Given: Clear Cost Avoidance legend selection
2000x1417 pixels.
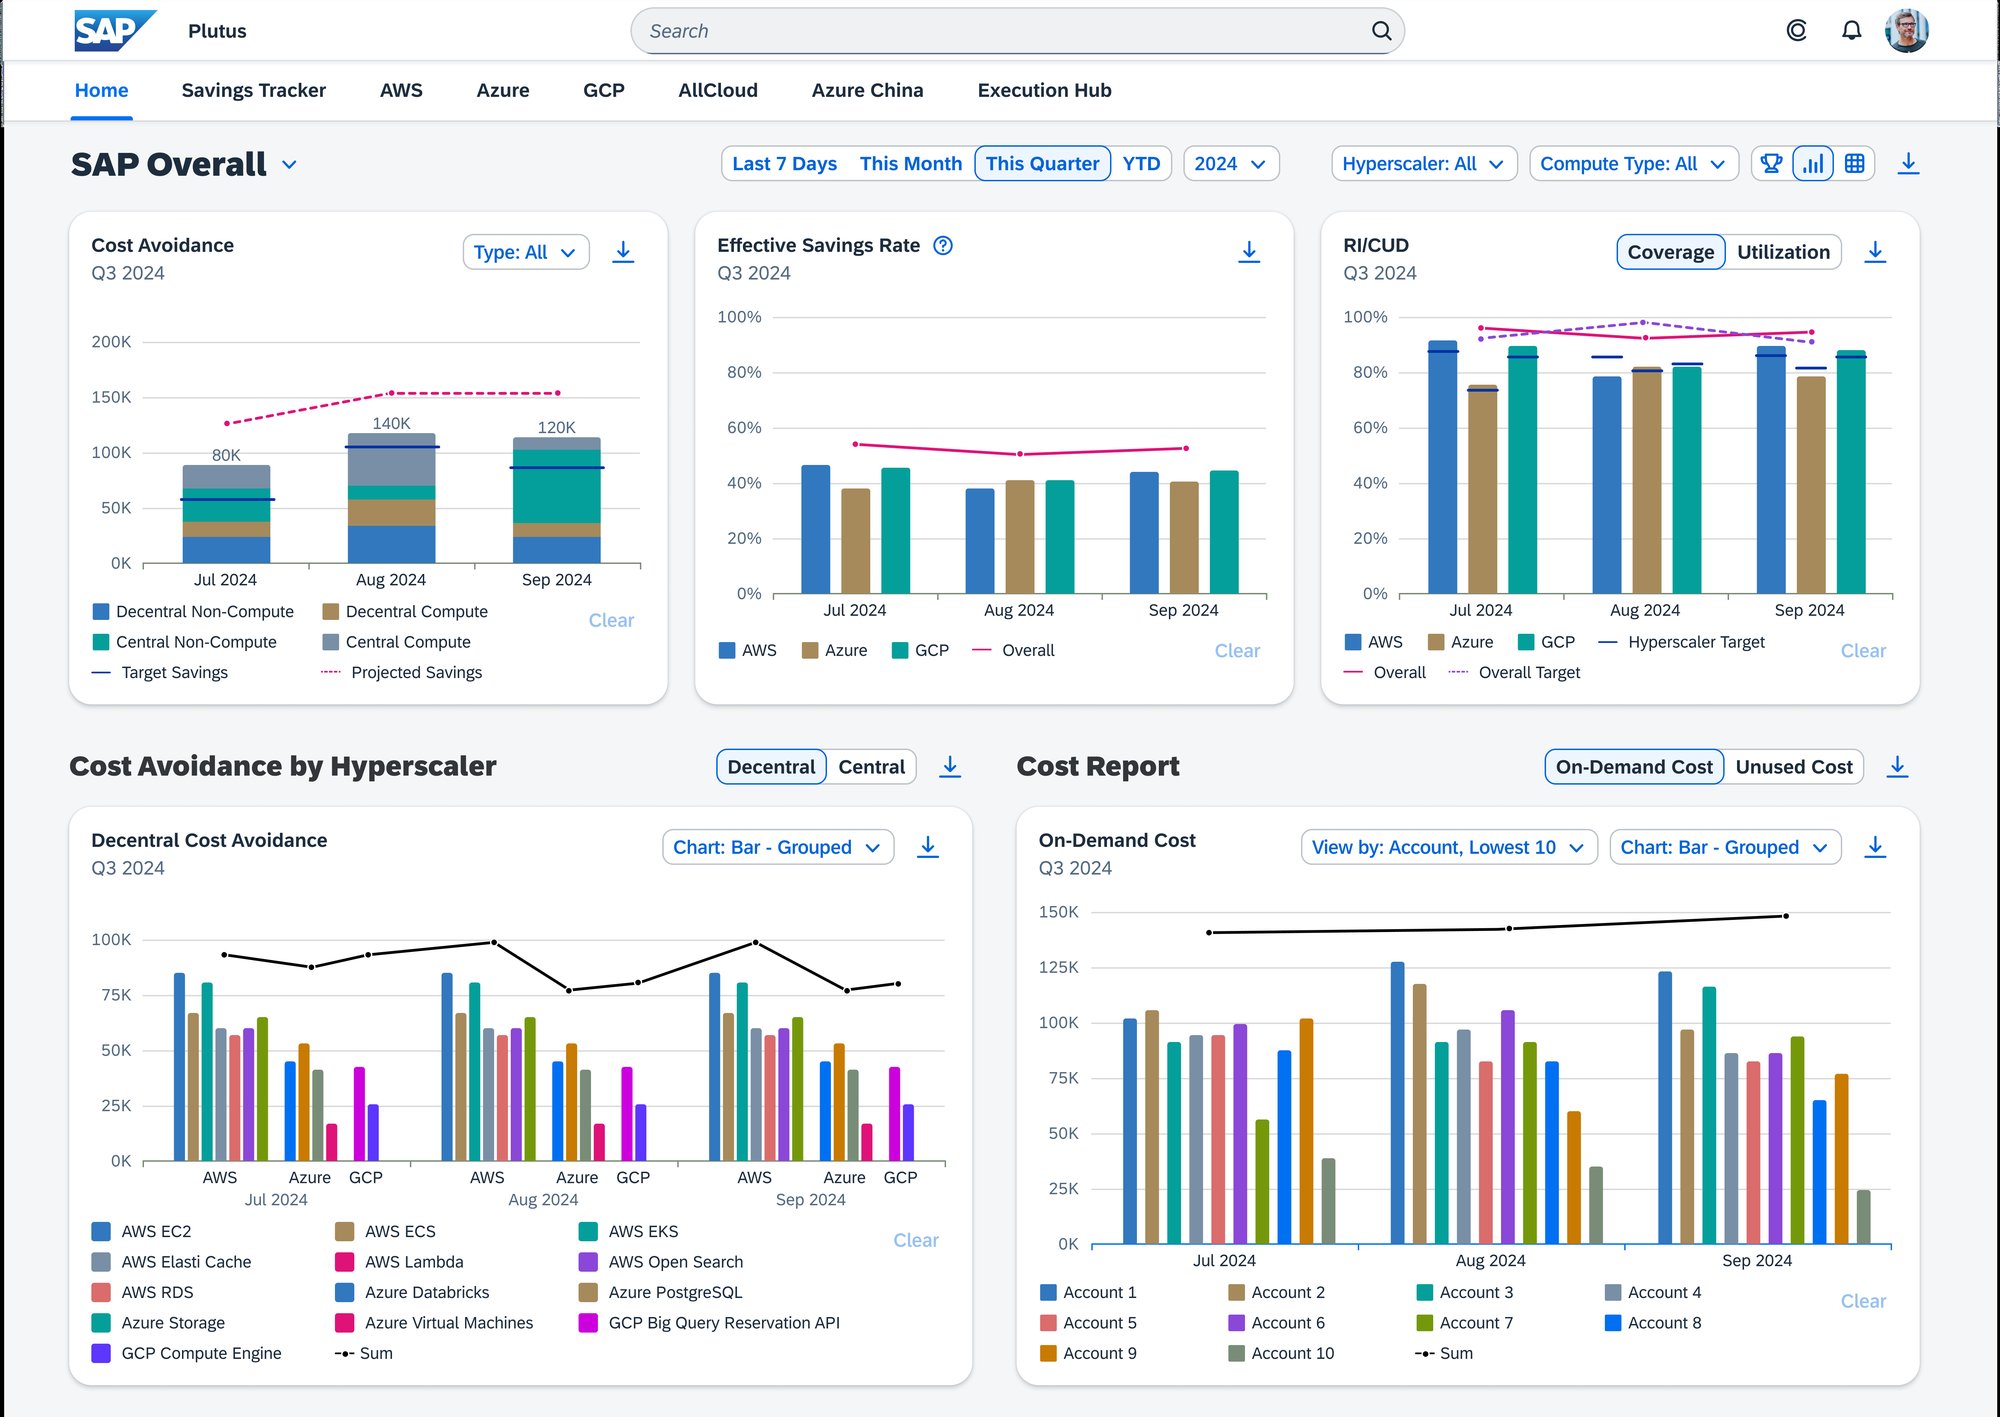Looking at the screenshot, I should pyautogui.click(x=611, y=620).
